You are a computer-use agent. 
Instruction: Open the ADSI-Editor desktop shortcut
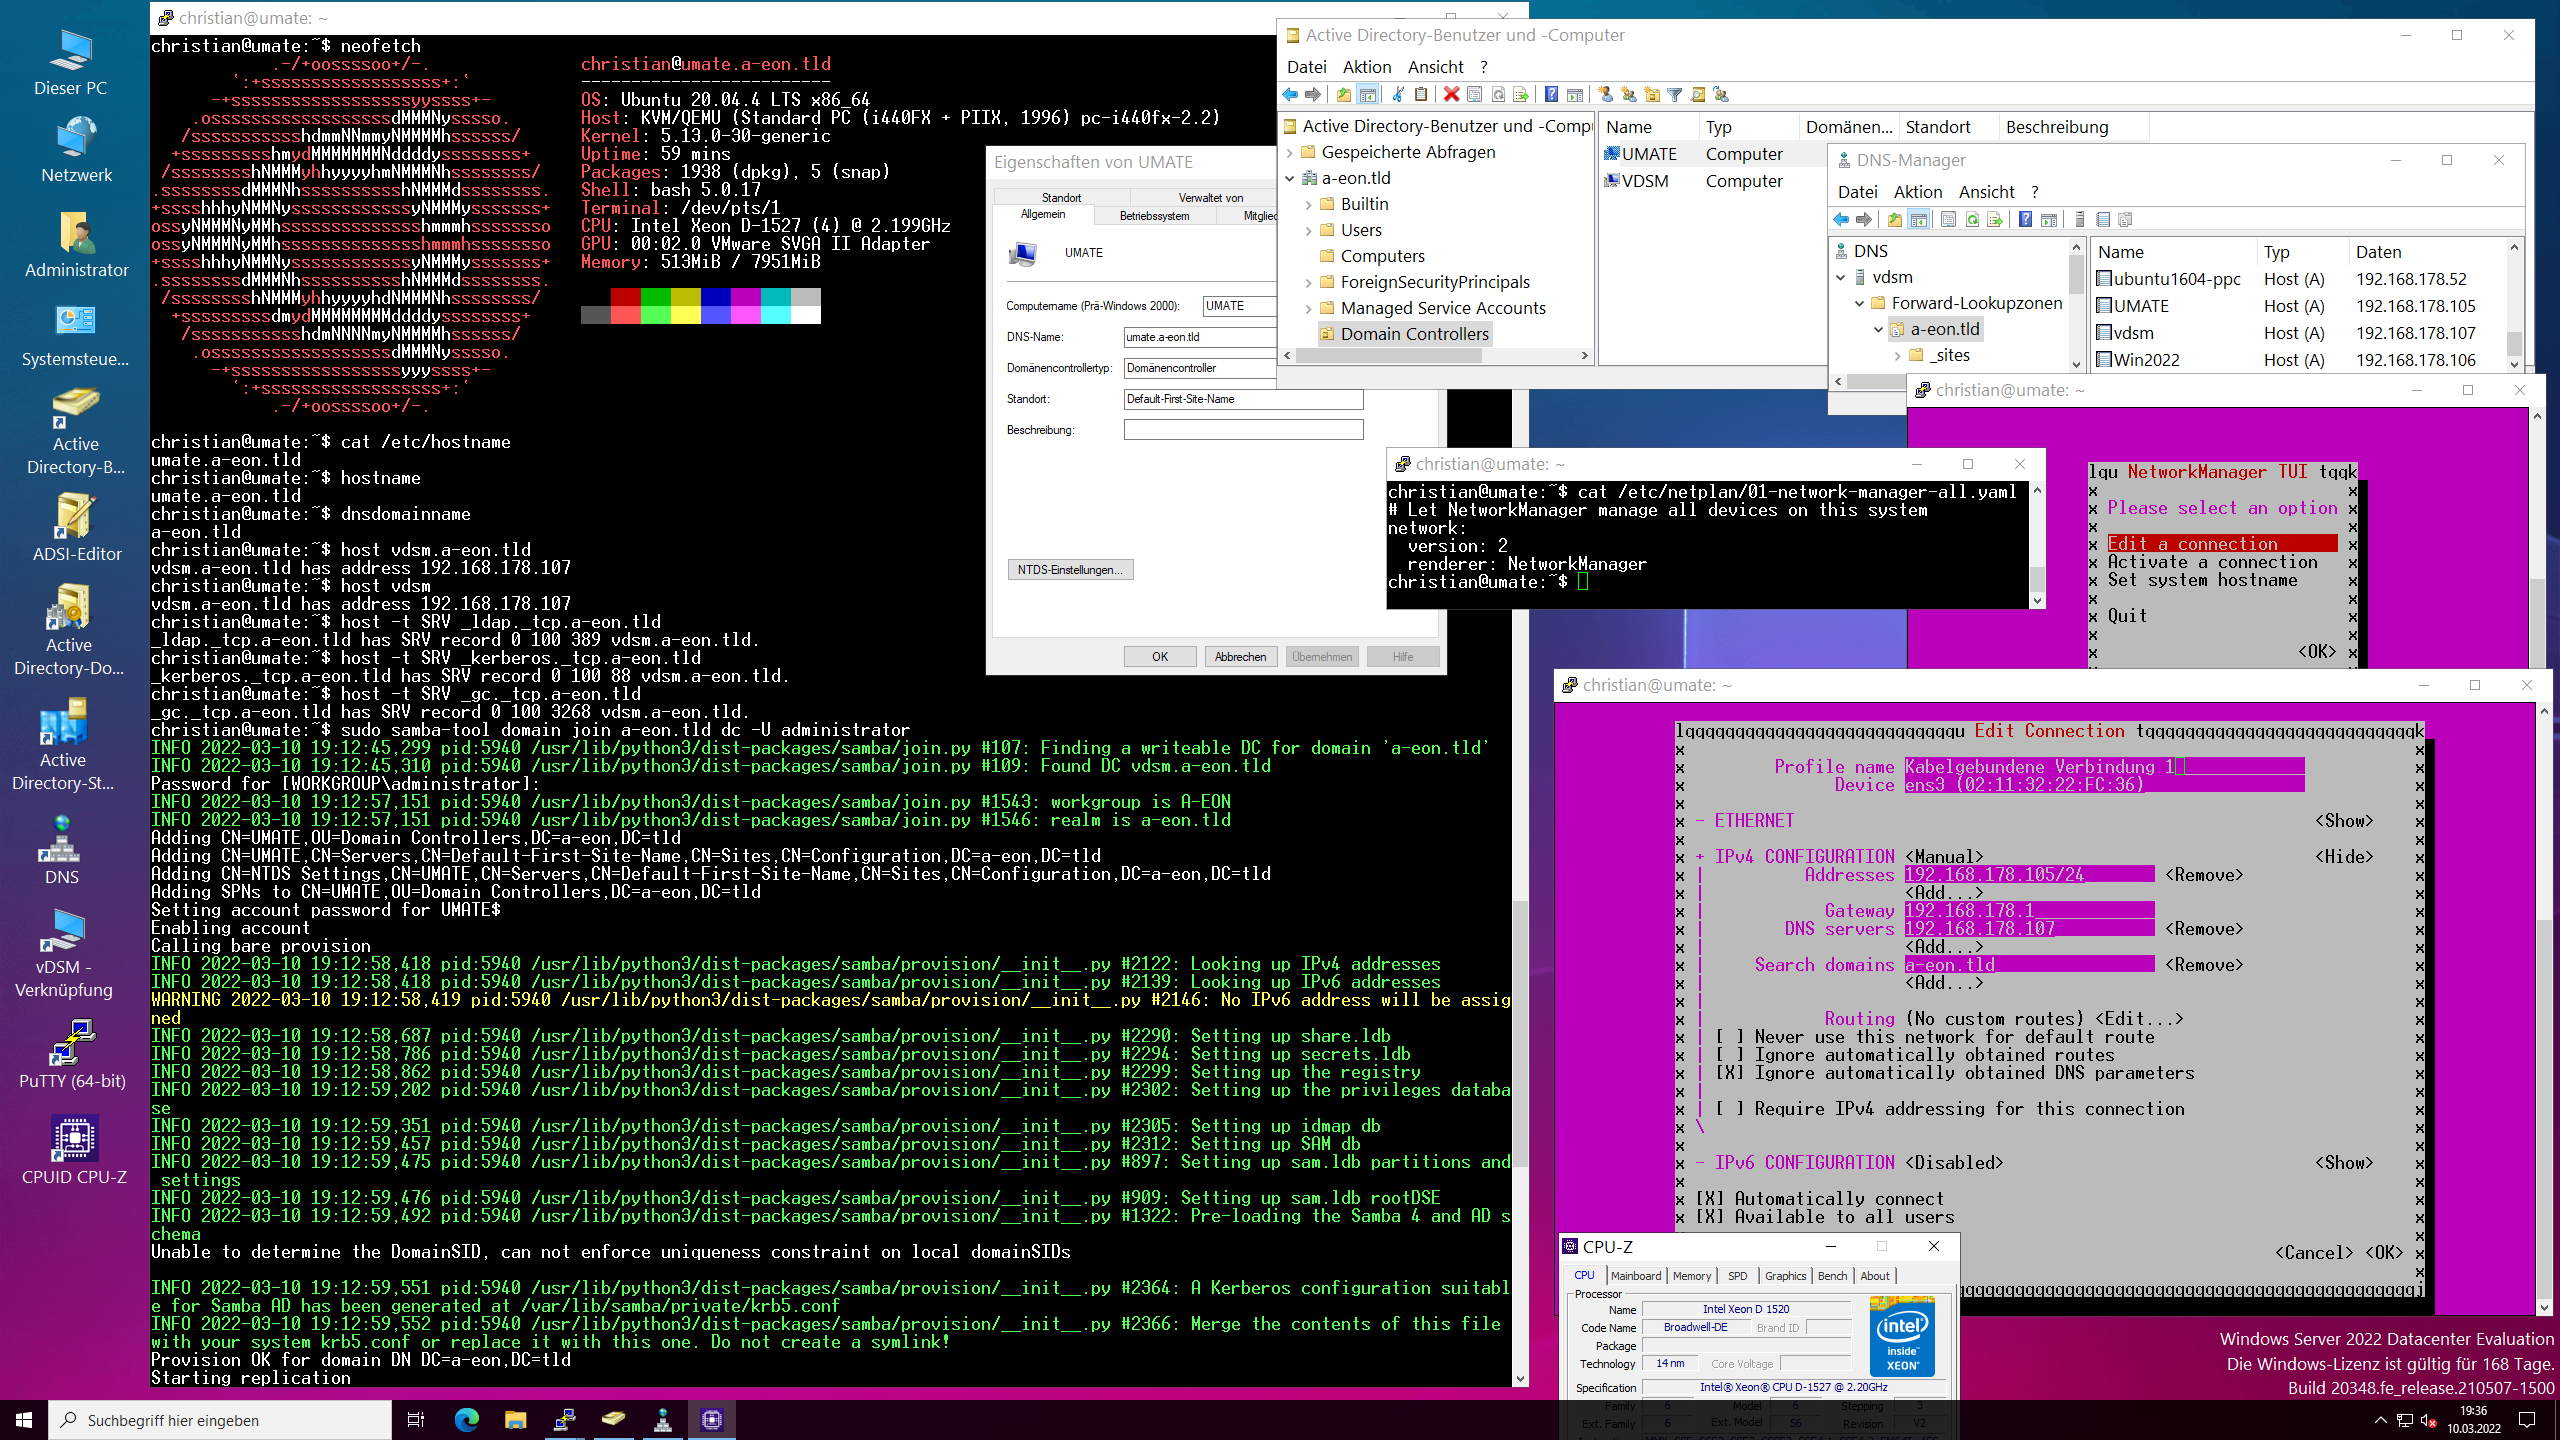pyautogui.click(x=76, y=528)
